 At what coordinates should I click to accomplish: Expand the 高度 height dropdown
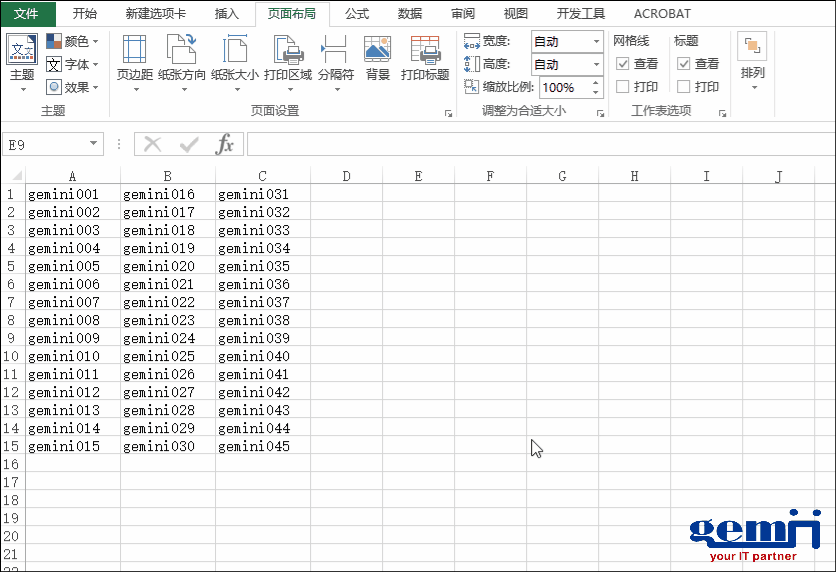pyautogui.click(x=596, y=65)
